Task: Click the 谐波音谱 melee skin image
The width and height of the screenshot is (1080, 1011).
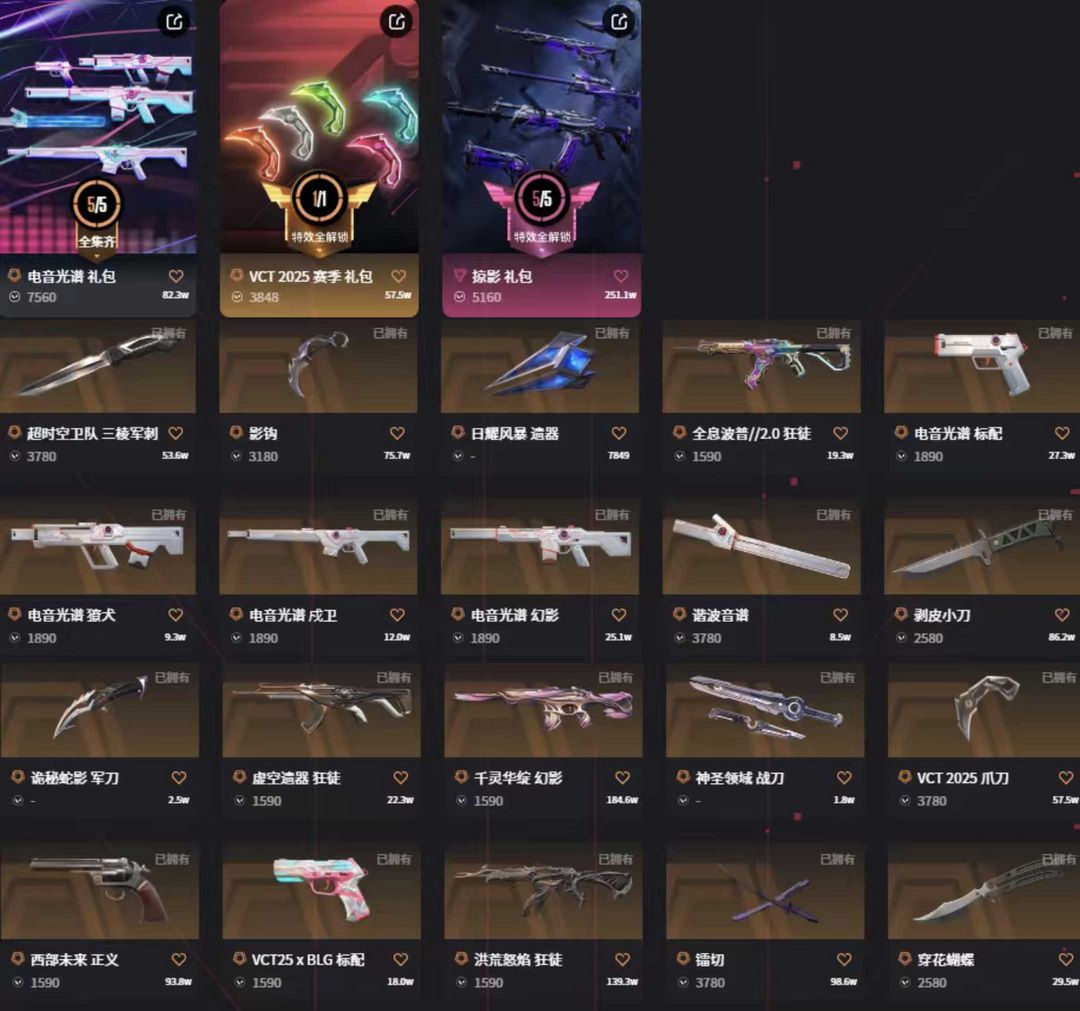Action: pos(761,548)
